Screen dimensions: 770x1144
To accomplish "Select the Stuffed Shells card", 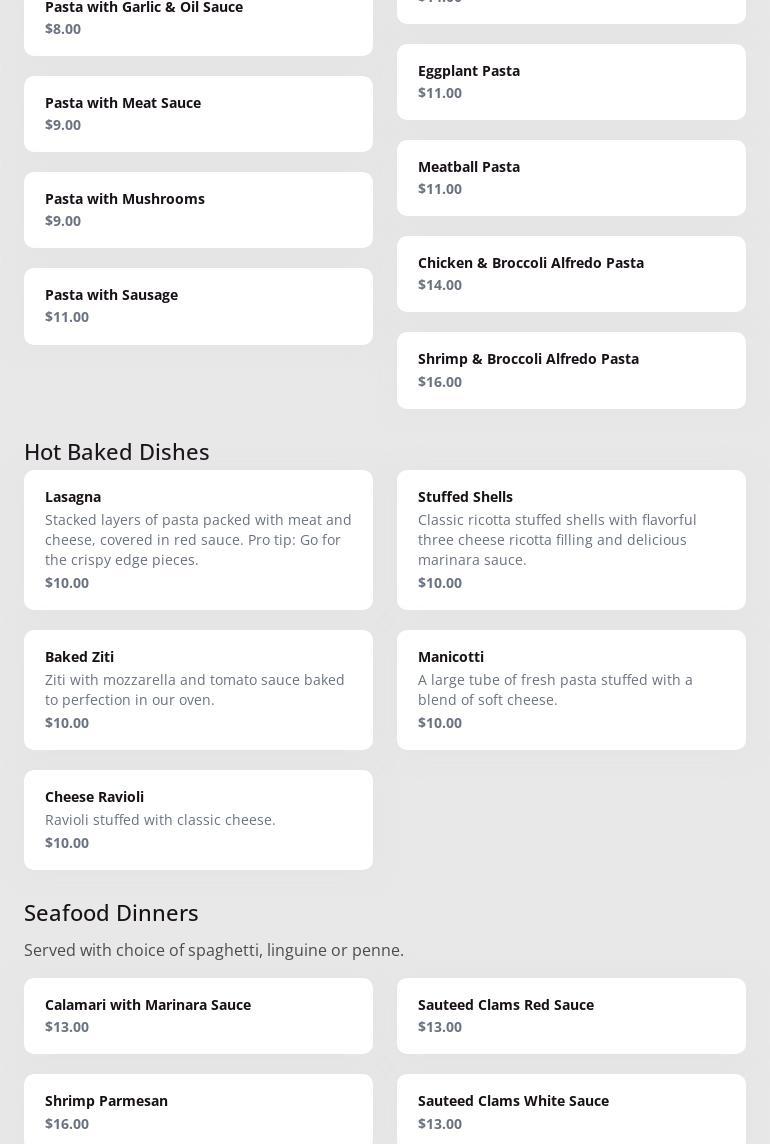I will click(x=571, y=540).
